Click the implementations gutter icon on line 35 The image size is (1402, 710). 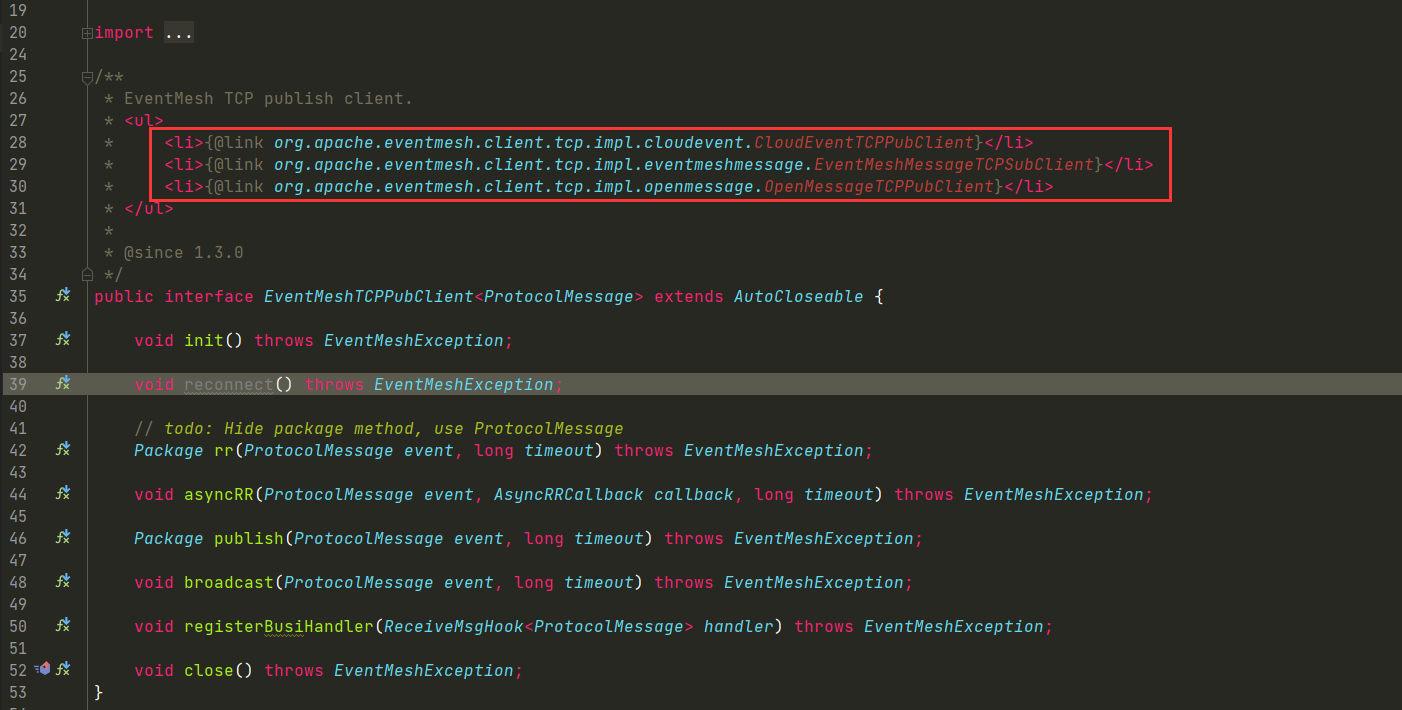pyautogui.click(x=62, y=296)
